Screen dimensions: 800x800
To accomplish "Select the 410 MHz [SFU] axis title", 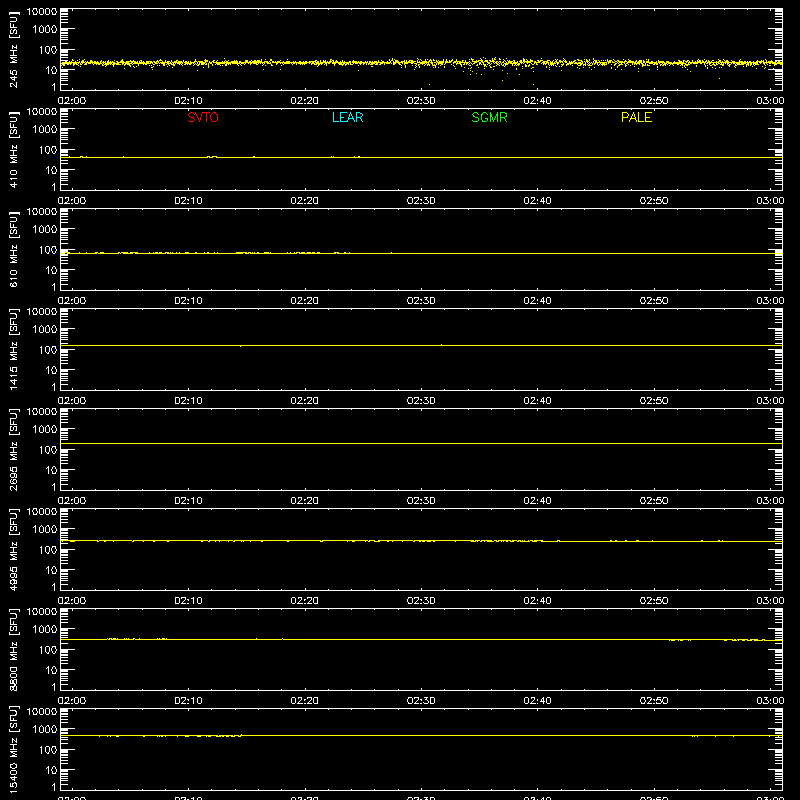I will click(13, 149).
